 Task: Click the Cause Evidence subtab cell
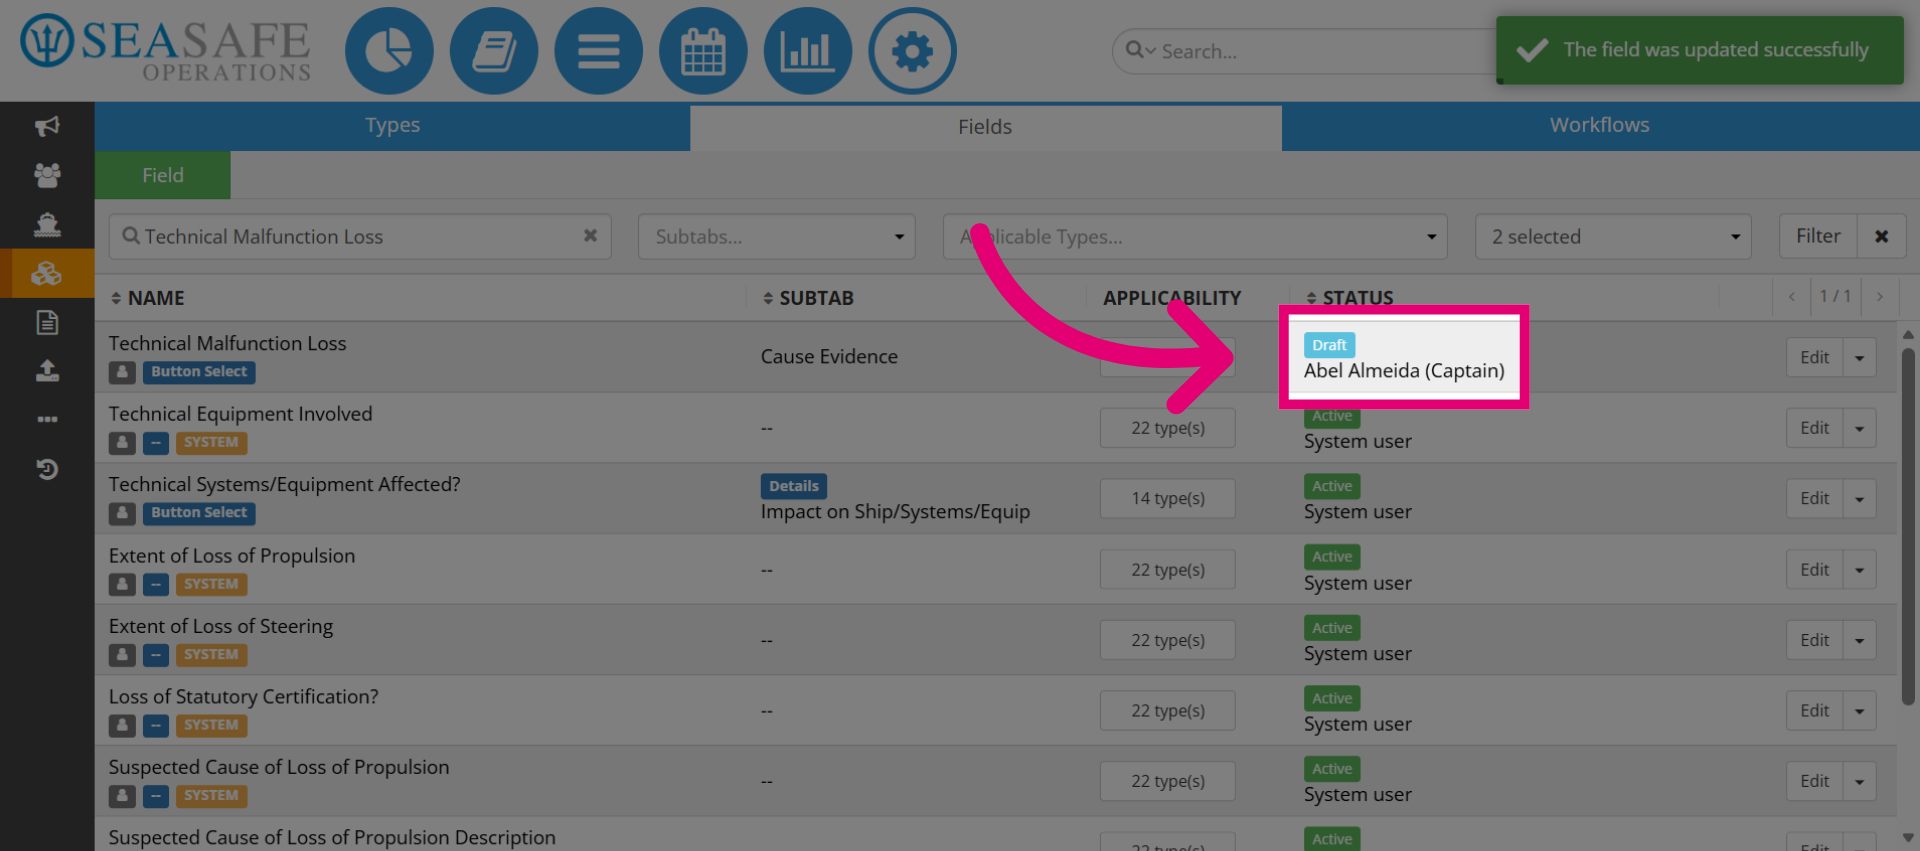[x=829, y=357]
